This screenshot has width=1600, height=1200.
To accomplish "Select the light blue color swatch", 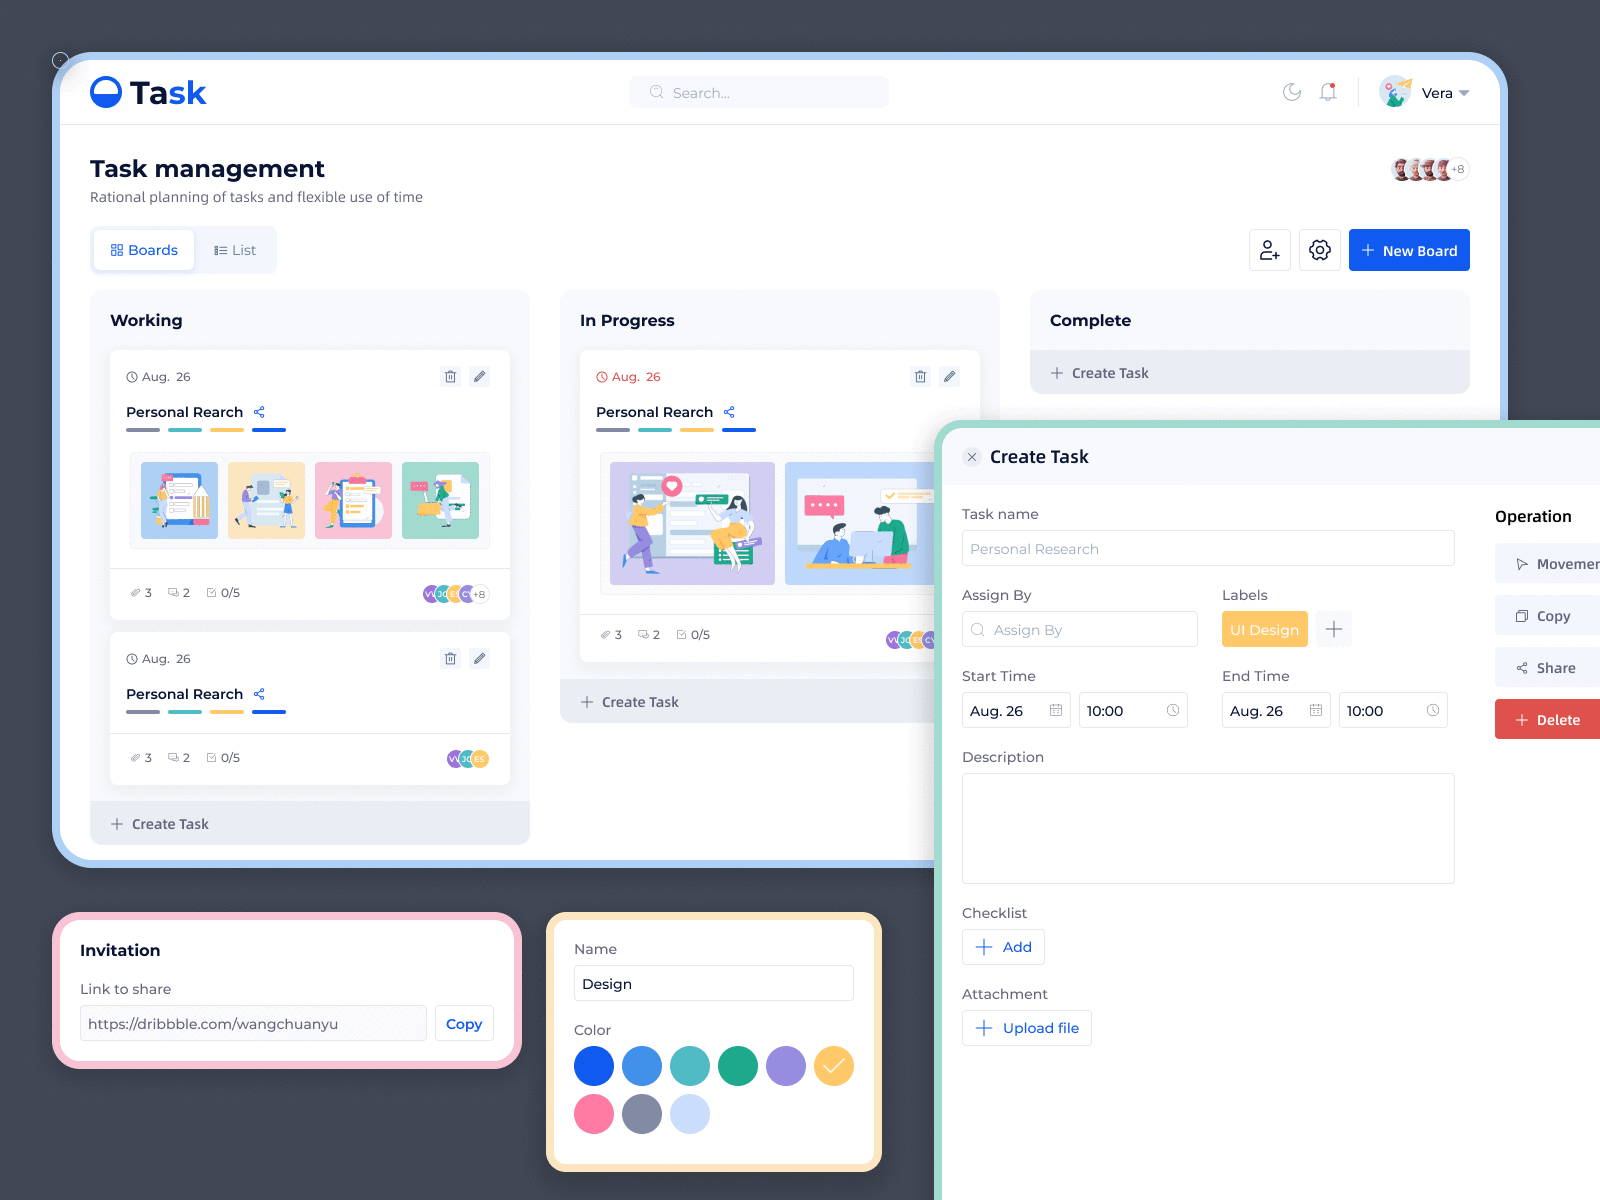I will click(642, 1066).
